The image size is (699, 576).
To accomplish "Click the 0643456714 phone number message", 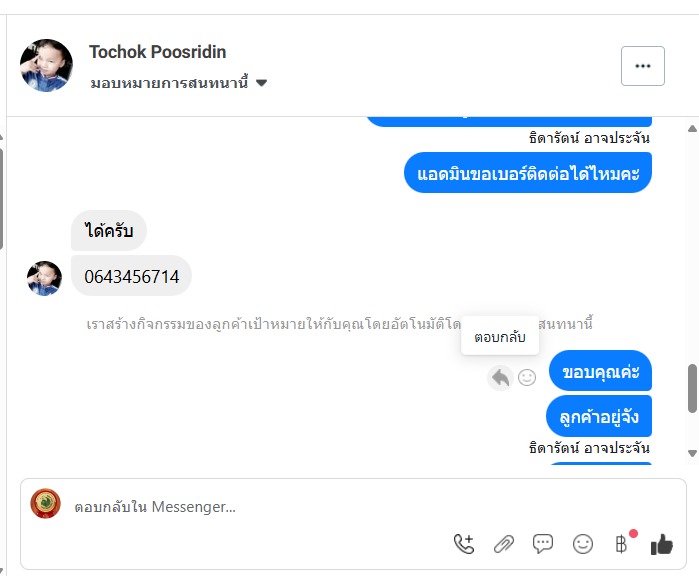I will 131,276.
